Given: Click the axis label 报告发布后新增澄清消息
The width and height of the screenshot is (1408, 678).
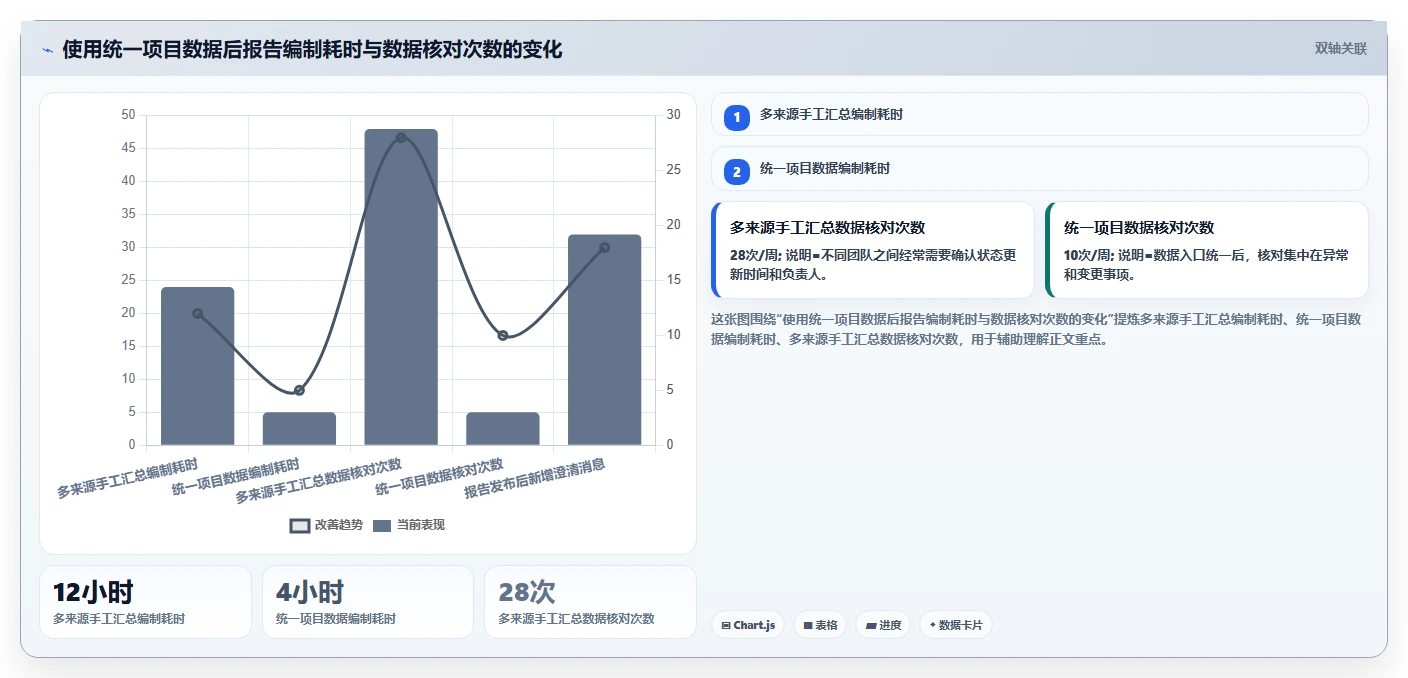Looking at the screenshot, I should pyautogui.click(x=535, y=480).
